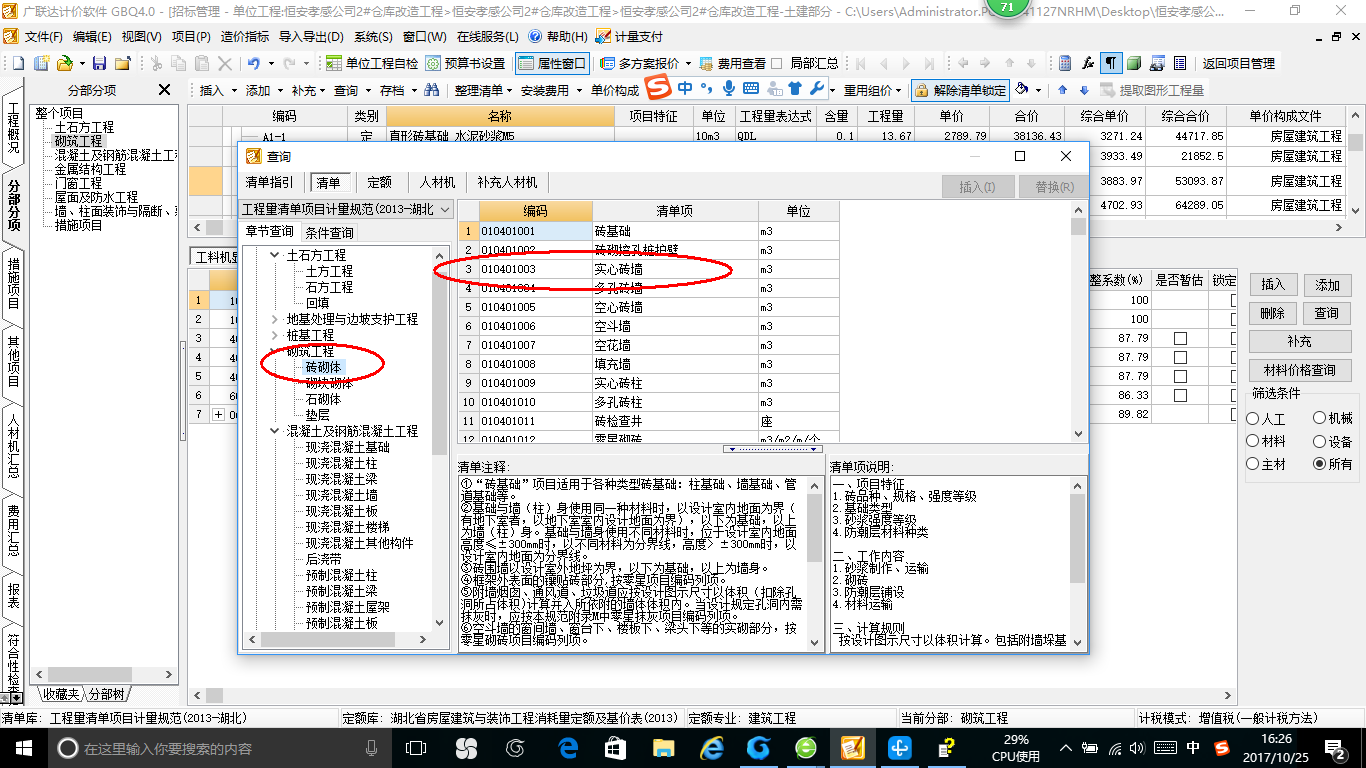This screenshot has height=768, width=1366.
Task: Click the blue move-down arrow icon
Action: coord(1084,90)
